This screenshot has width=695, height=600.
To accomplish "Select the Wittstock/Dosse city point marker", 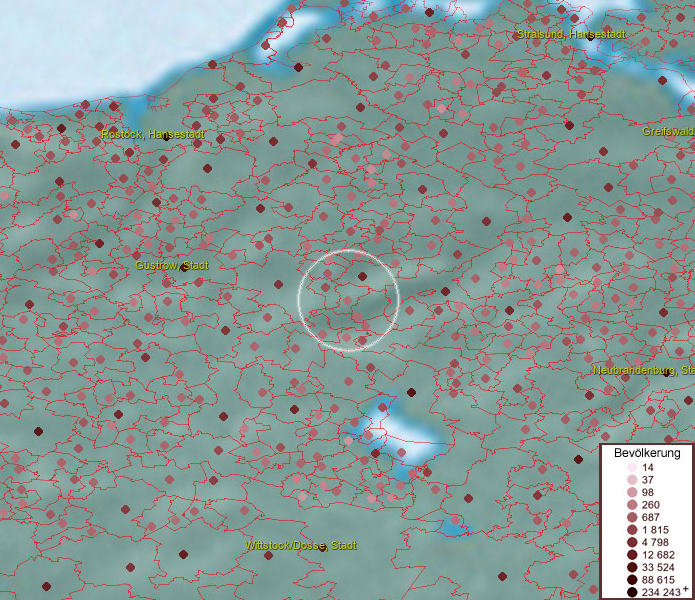I will [323, 548].
